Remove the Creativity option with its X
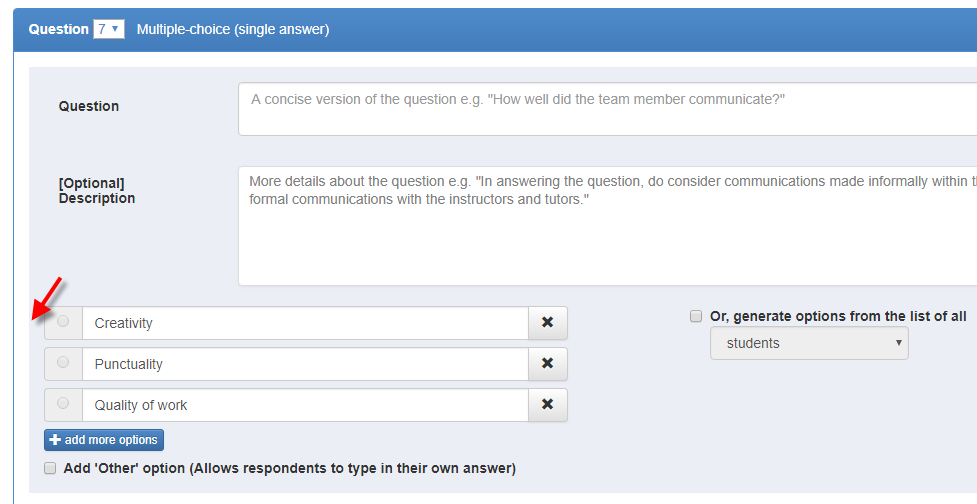 click(548, 323)
